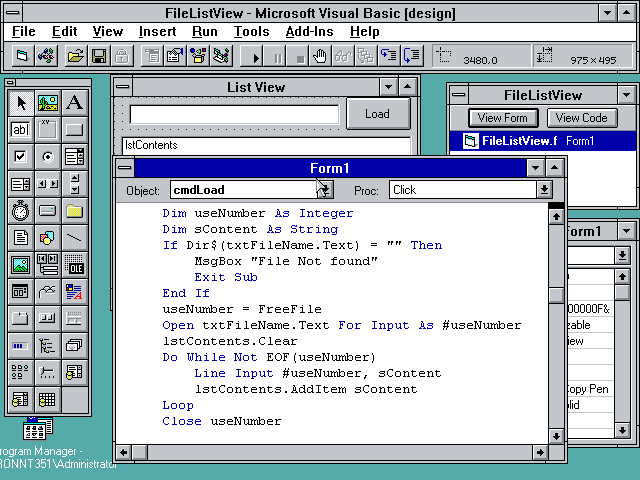Open the Edit menu
640x480 pixels.
(64, 31)
